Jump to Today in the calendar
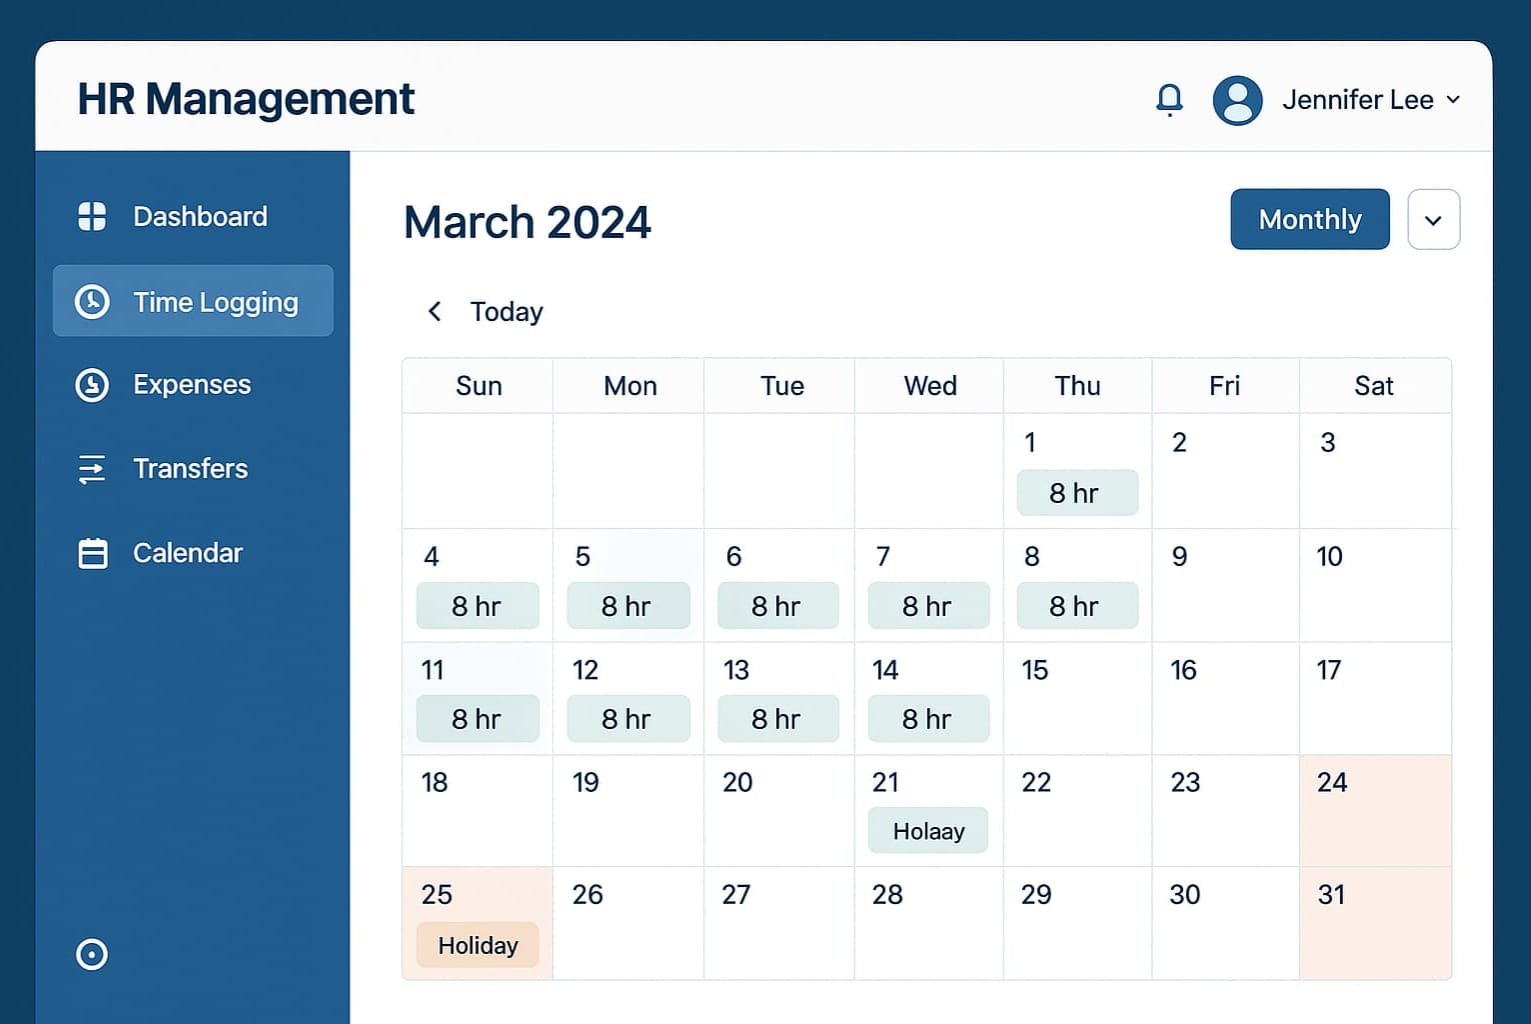 [x=506, y=312]
